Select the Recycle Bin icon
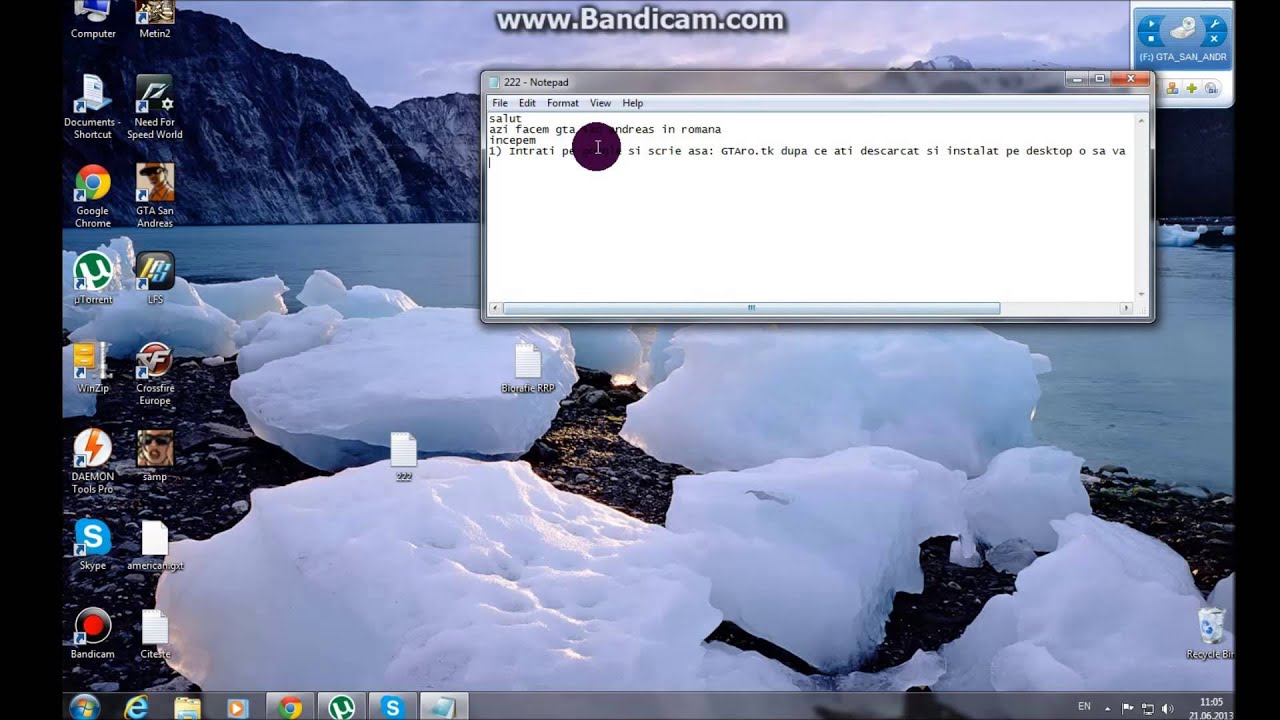 pos(1211,633)
